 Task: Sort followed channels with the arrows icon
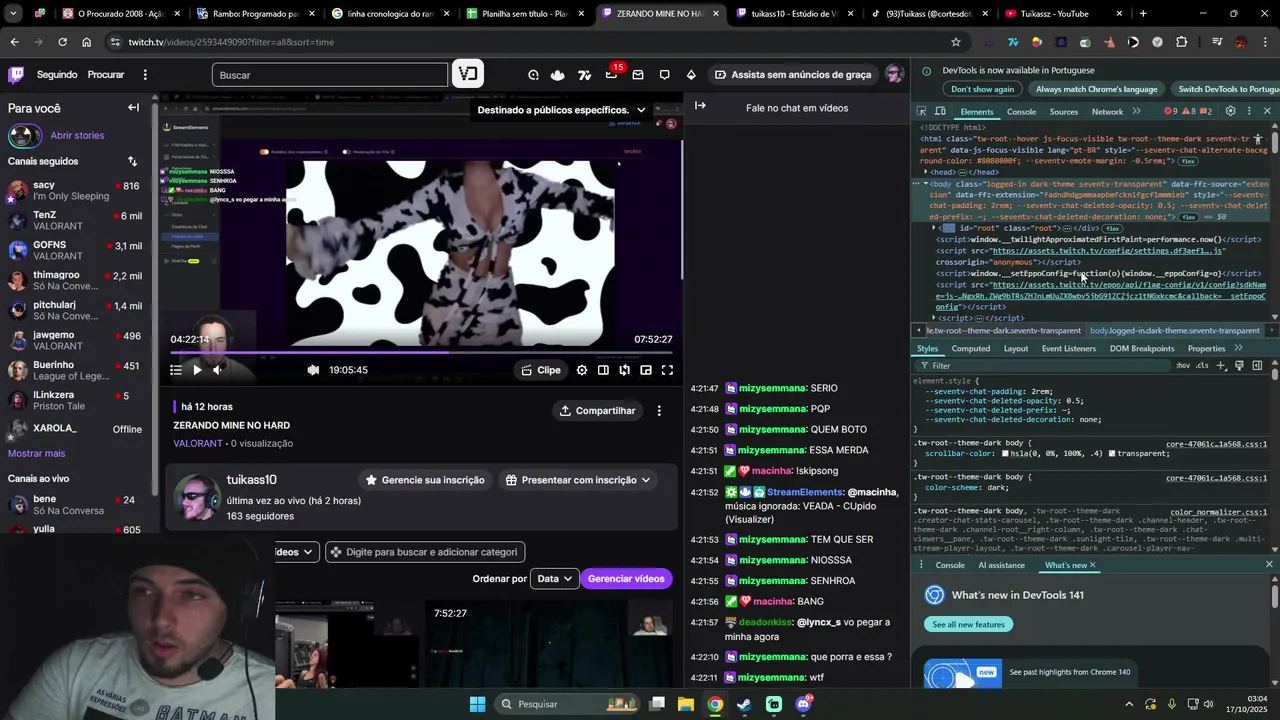132,161
